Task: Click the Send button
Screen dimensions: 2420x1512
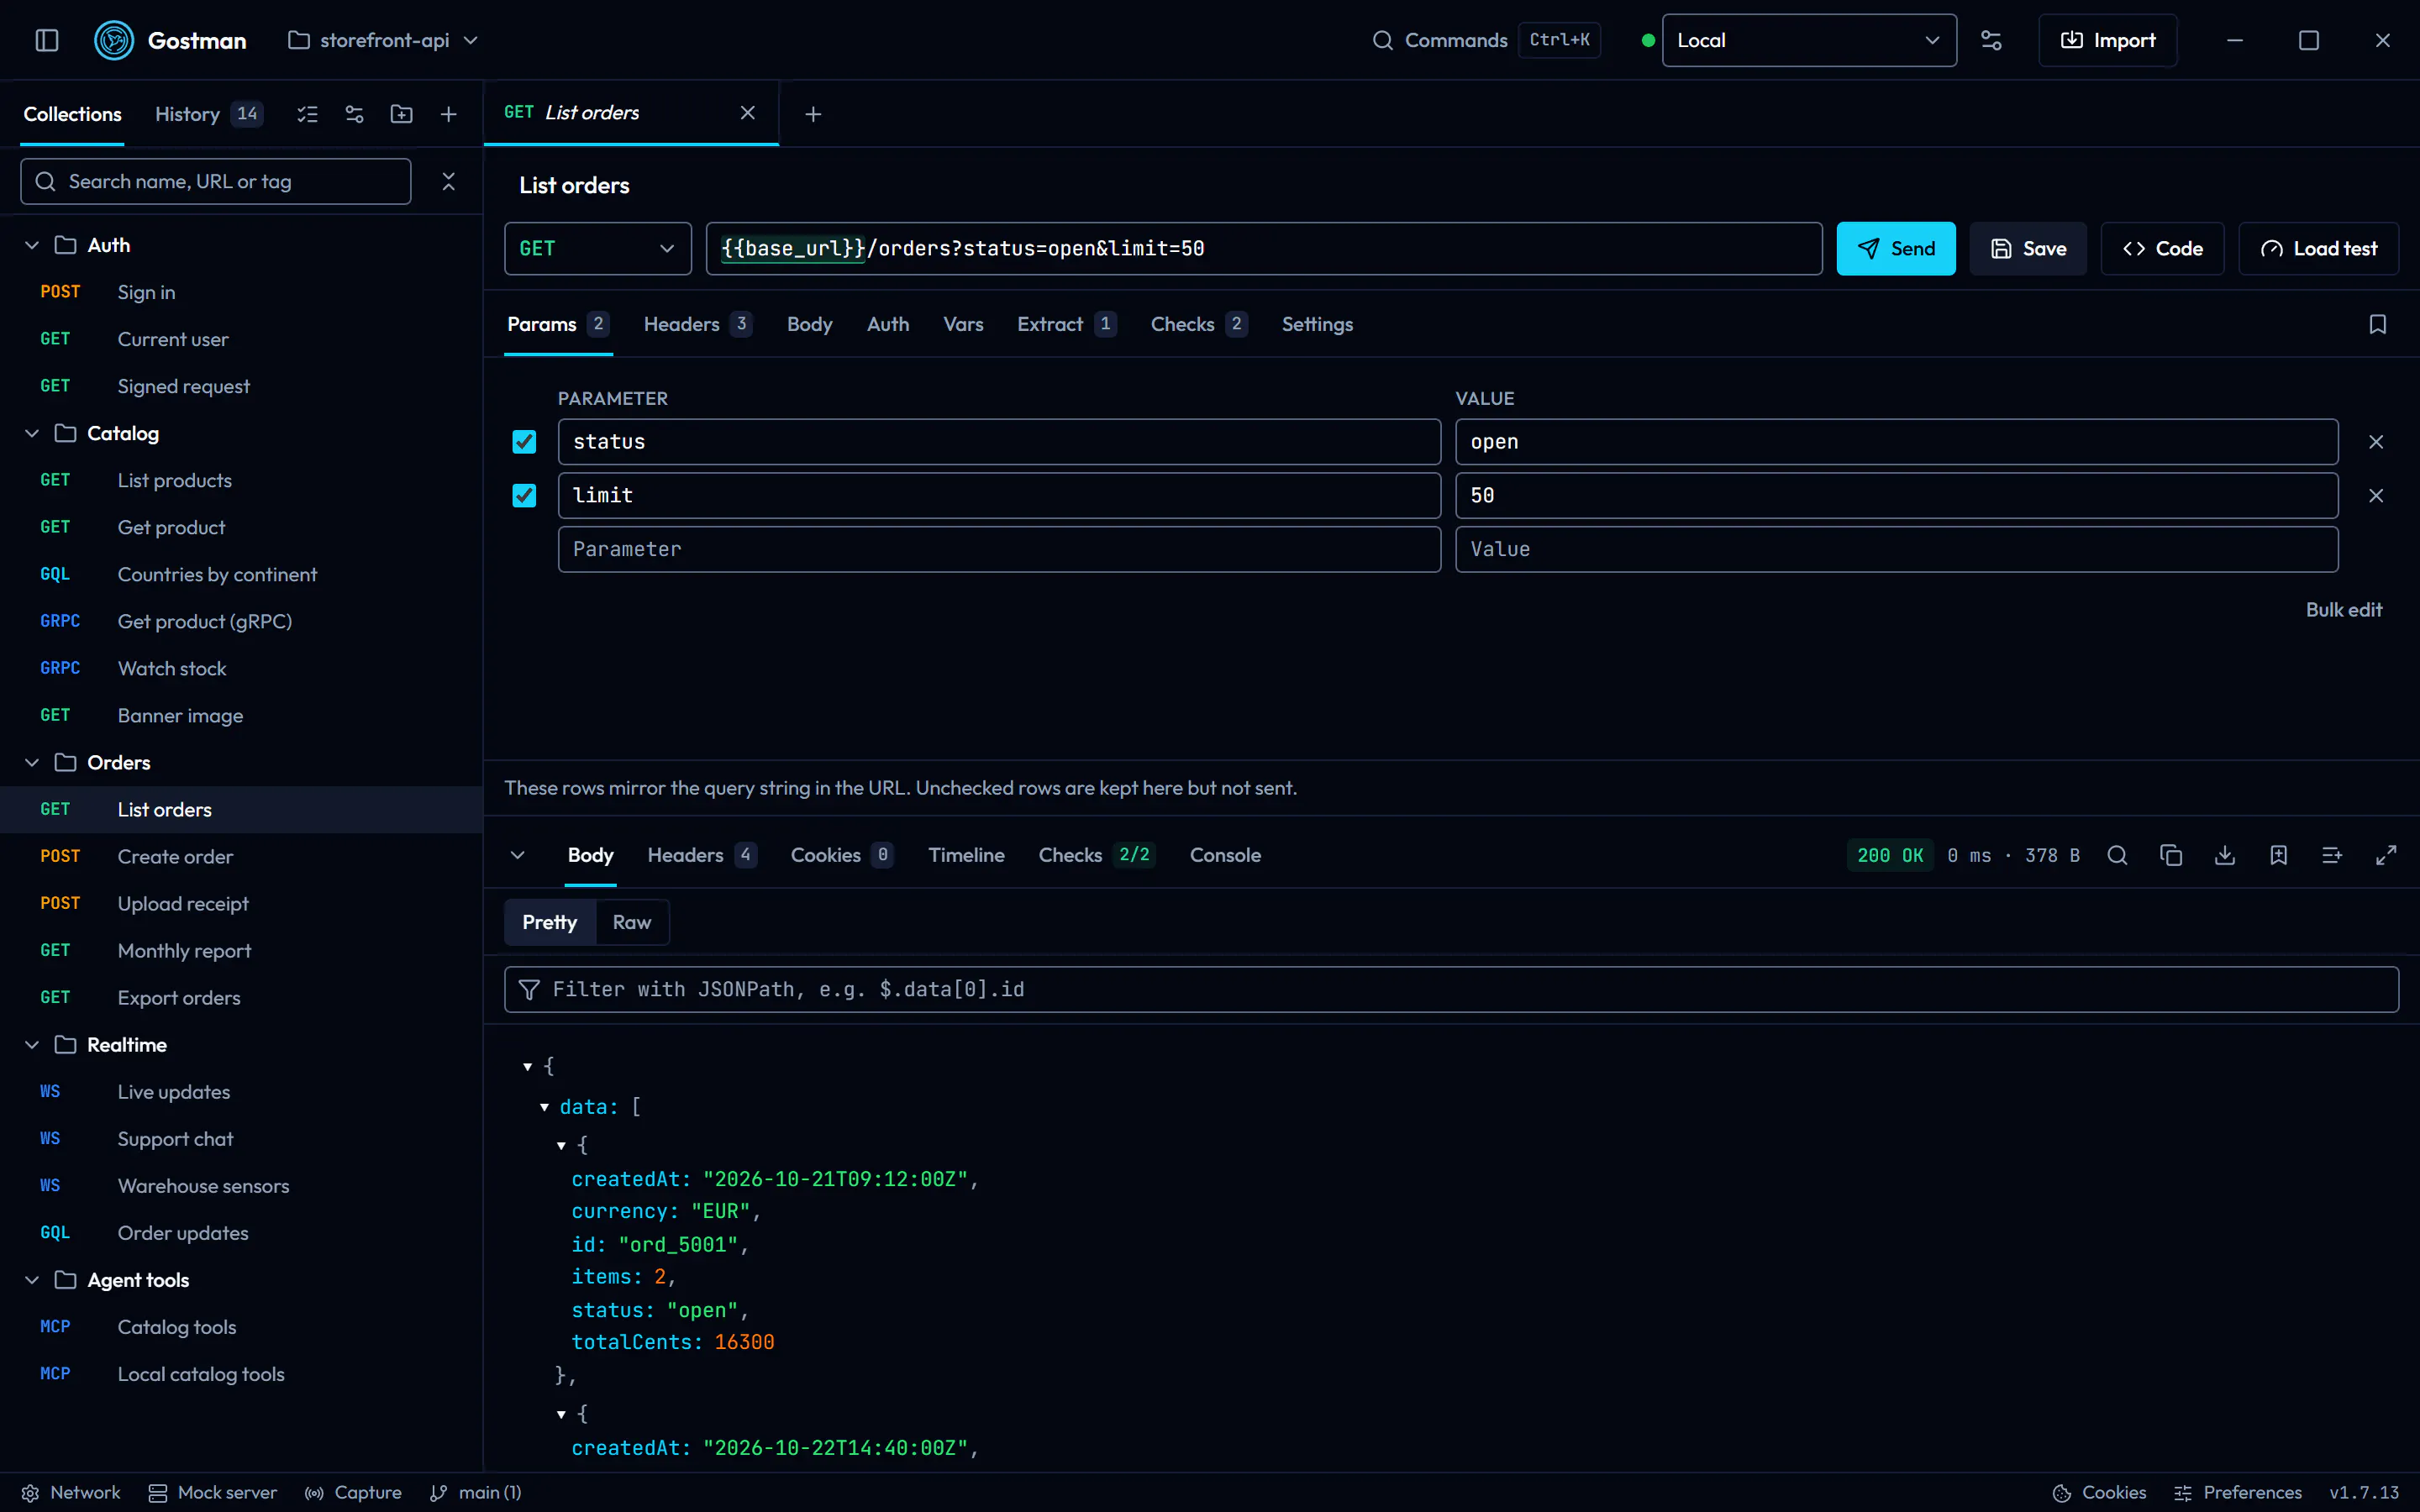Action: 1895,248
